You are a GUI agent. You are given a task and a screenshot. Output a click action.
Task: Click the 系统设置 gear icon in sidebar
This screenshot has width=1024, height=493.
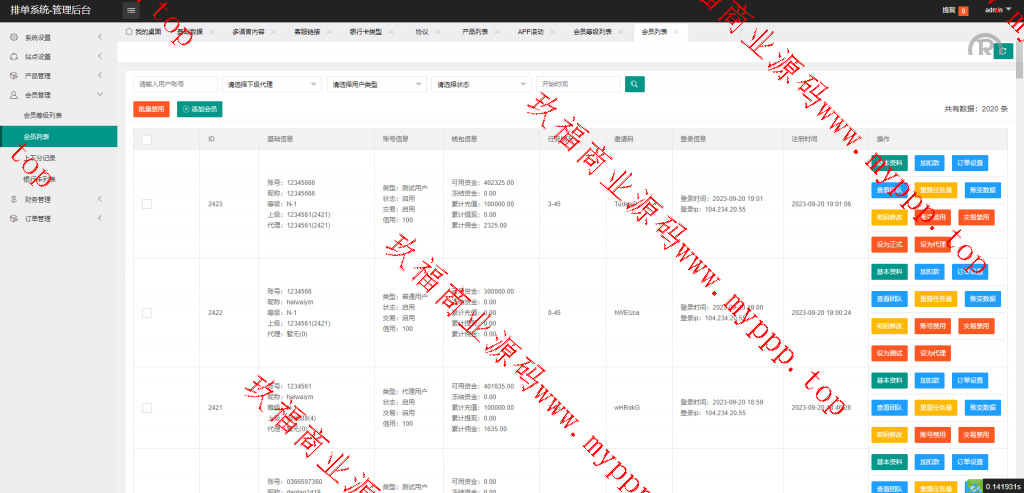tap(13, 38)
